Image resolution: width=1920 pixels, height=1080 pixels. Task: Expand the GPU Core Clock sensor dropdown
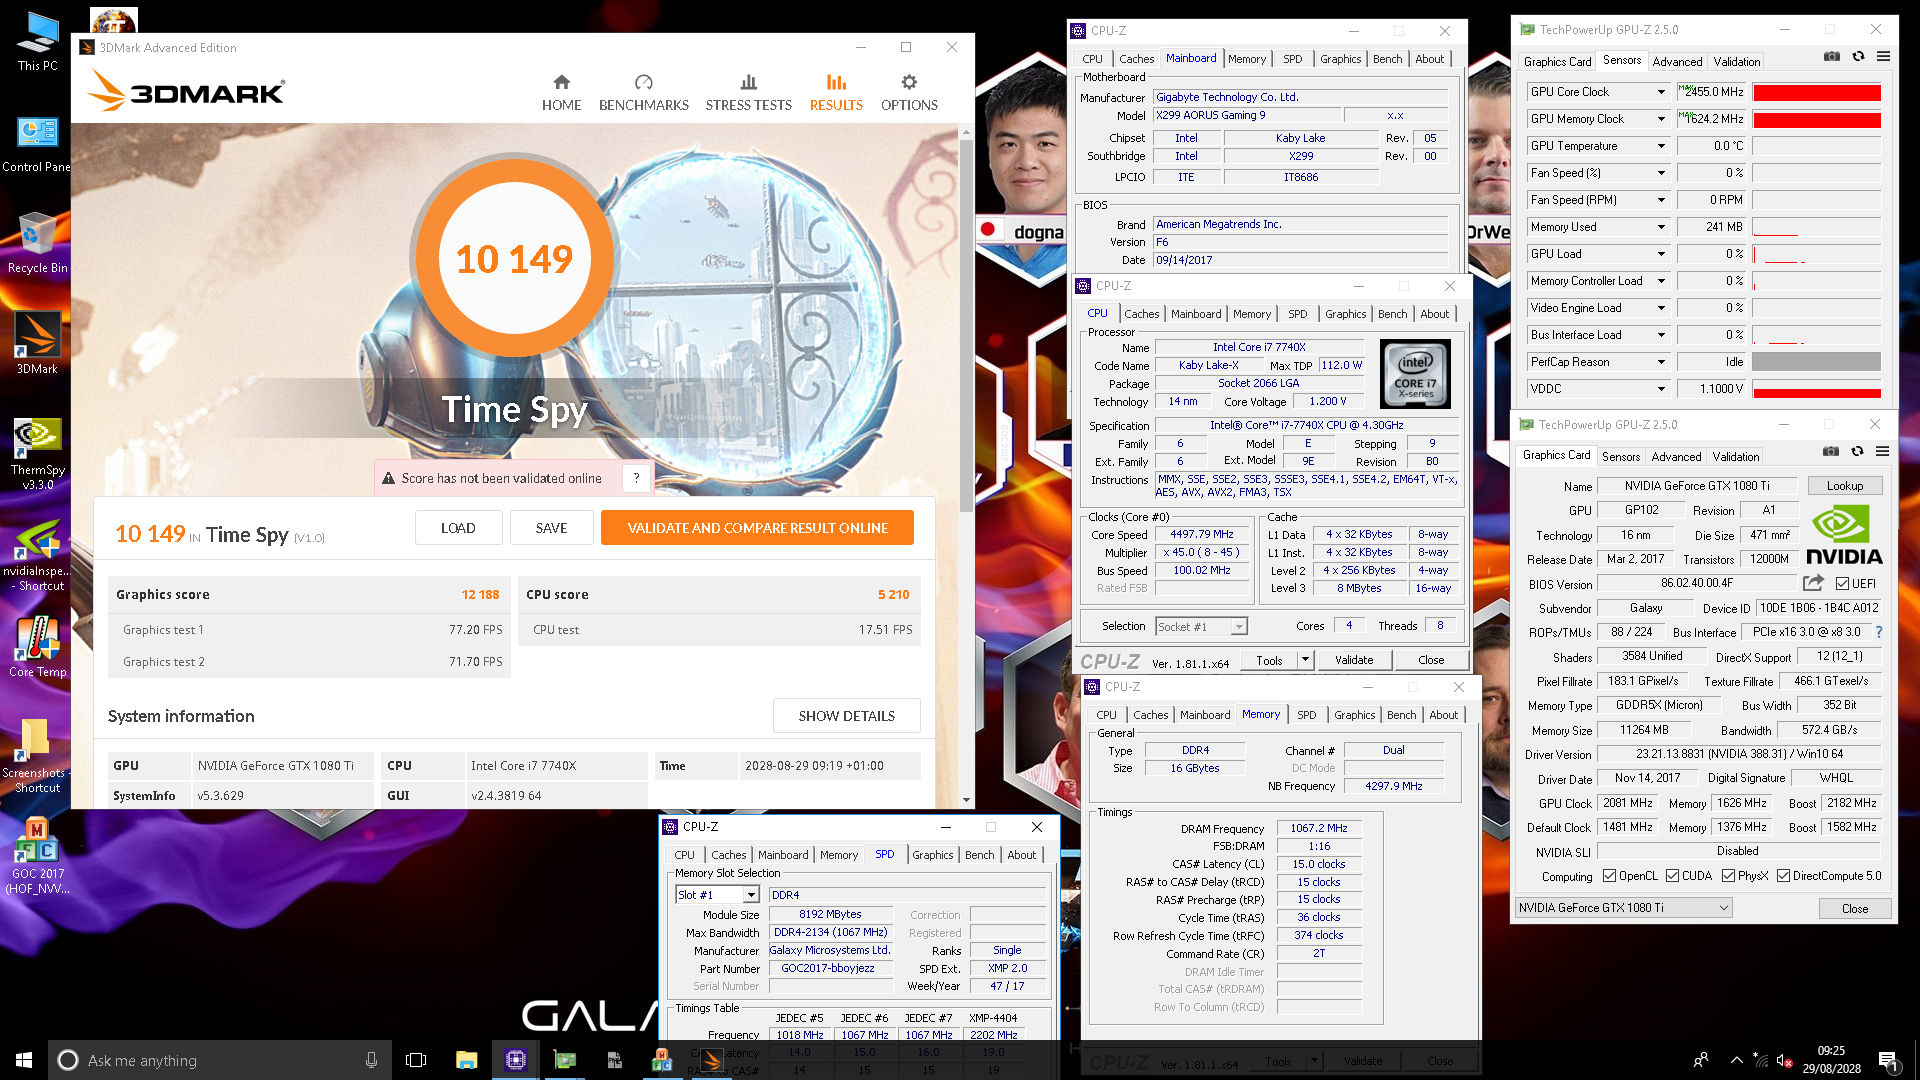(1661, 92)
